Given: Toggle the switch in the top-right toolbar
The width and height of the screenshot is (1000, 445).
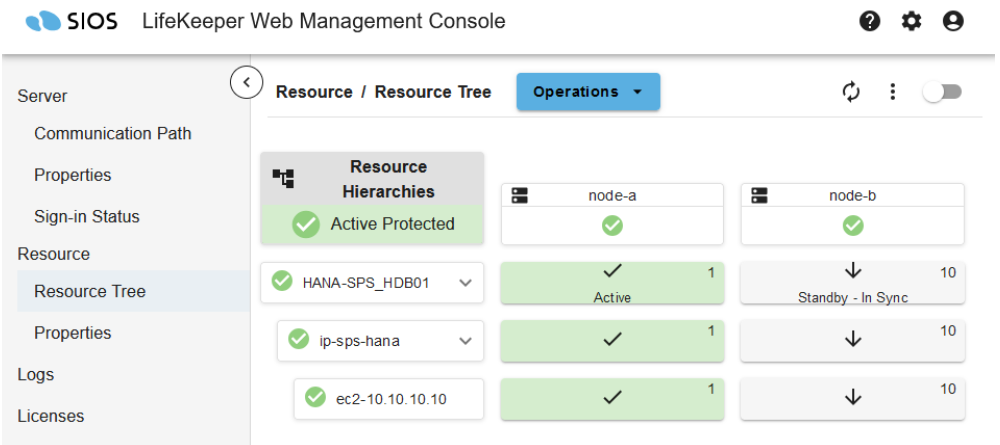Looking at the screenshot, I should click(942, 92).
